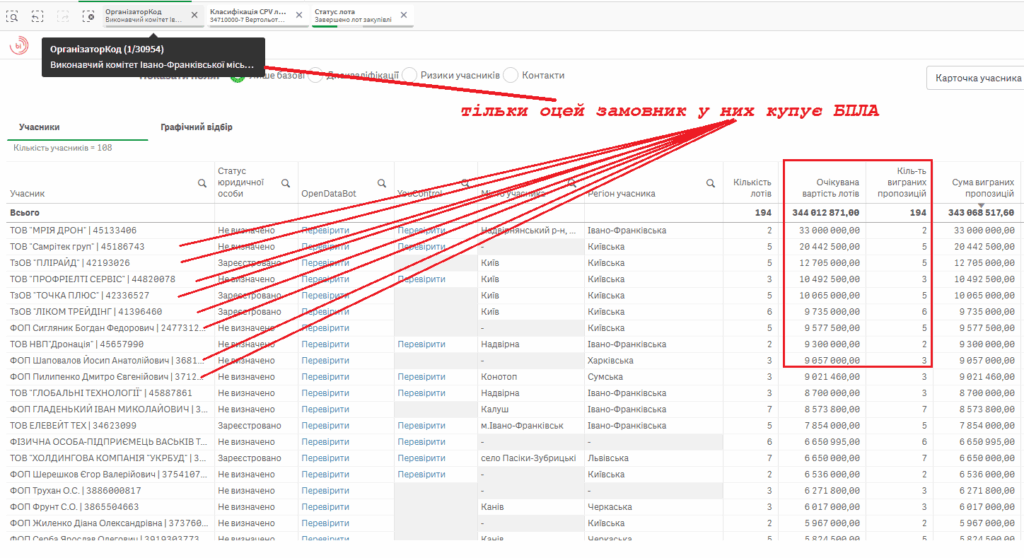Search in the OpenDataBot column
The width and height of the screenshot is (1024, 558).
(382, 183)
